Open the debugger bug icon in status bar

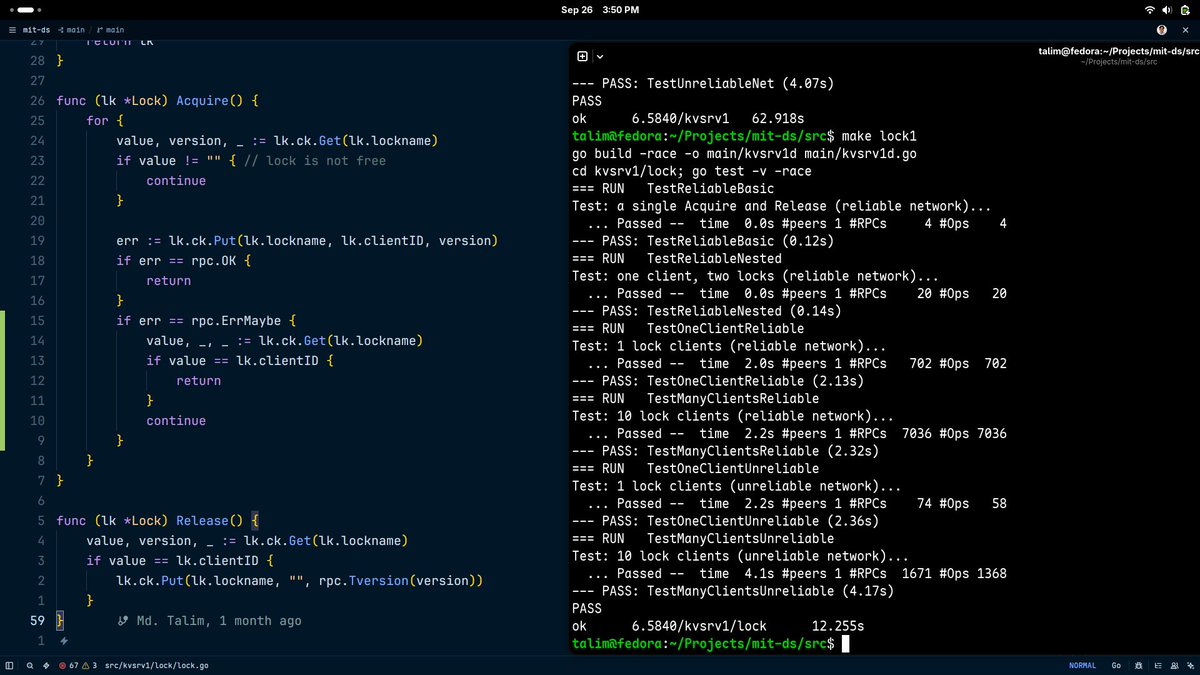click(x=1138, y=666)
